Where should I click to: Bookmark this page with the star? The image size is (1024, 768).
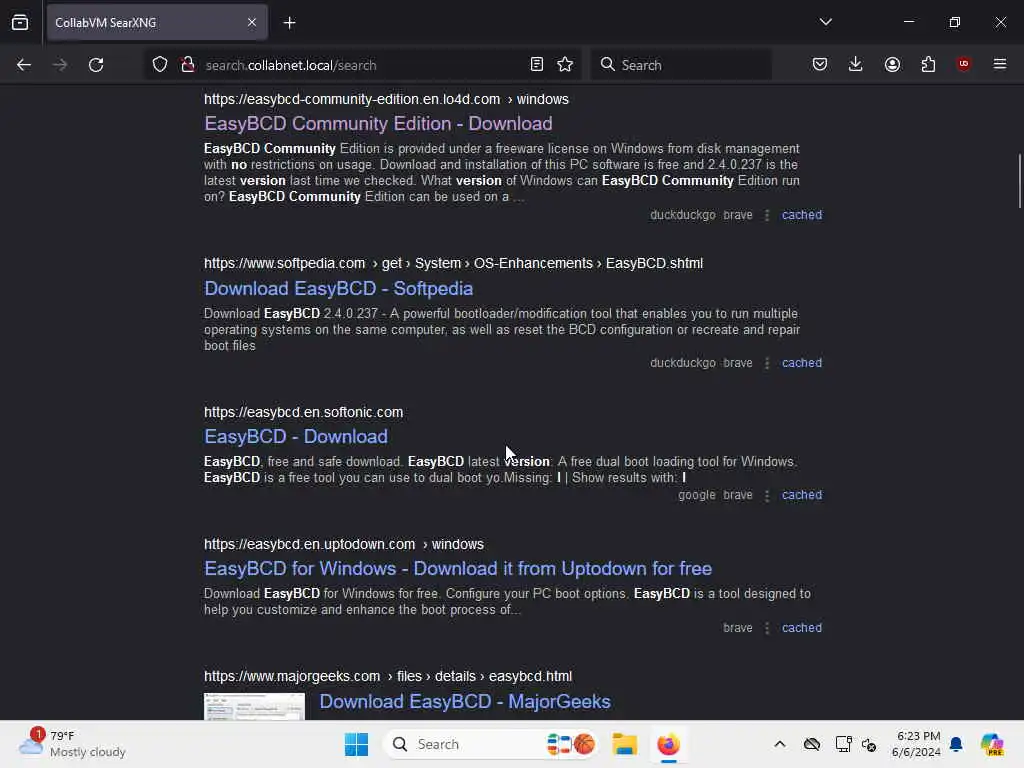pos(565,64)
